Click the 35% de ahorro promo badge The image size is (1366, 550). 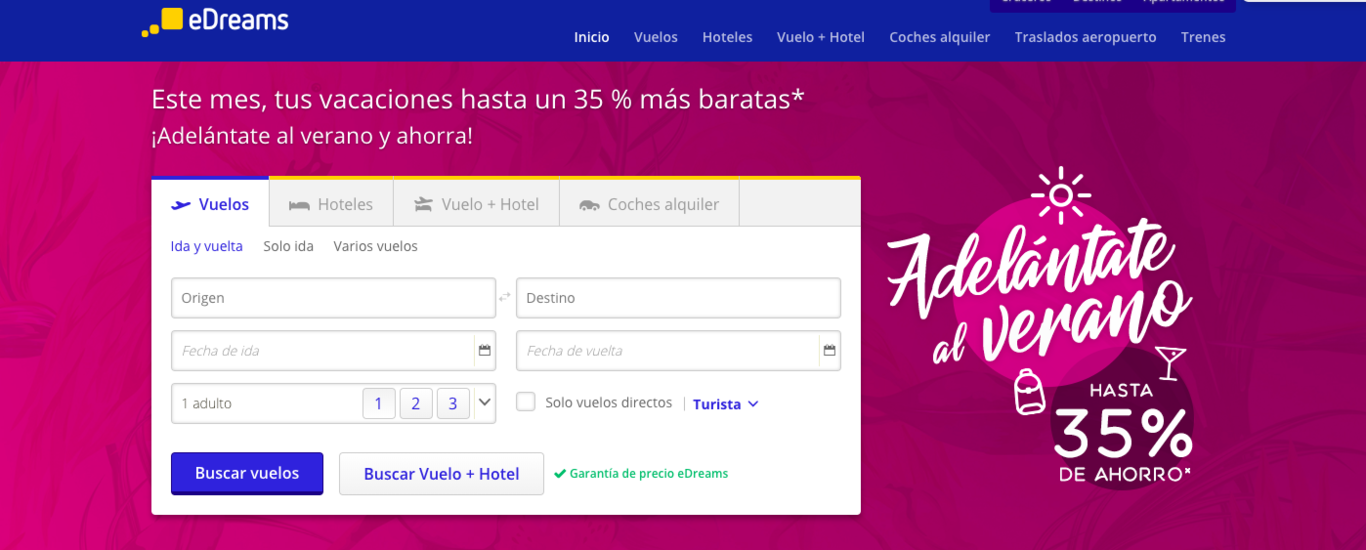[x=1123, y=431]
